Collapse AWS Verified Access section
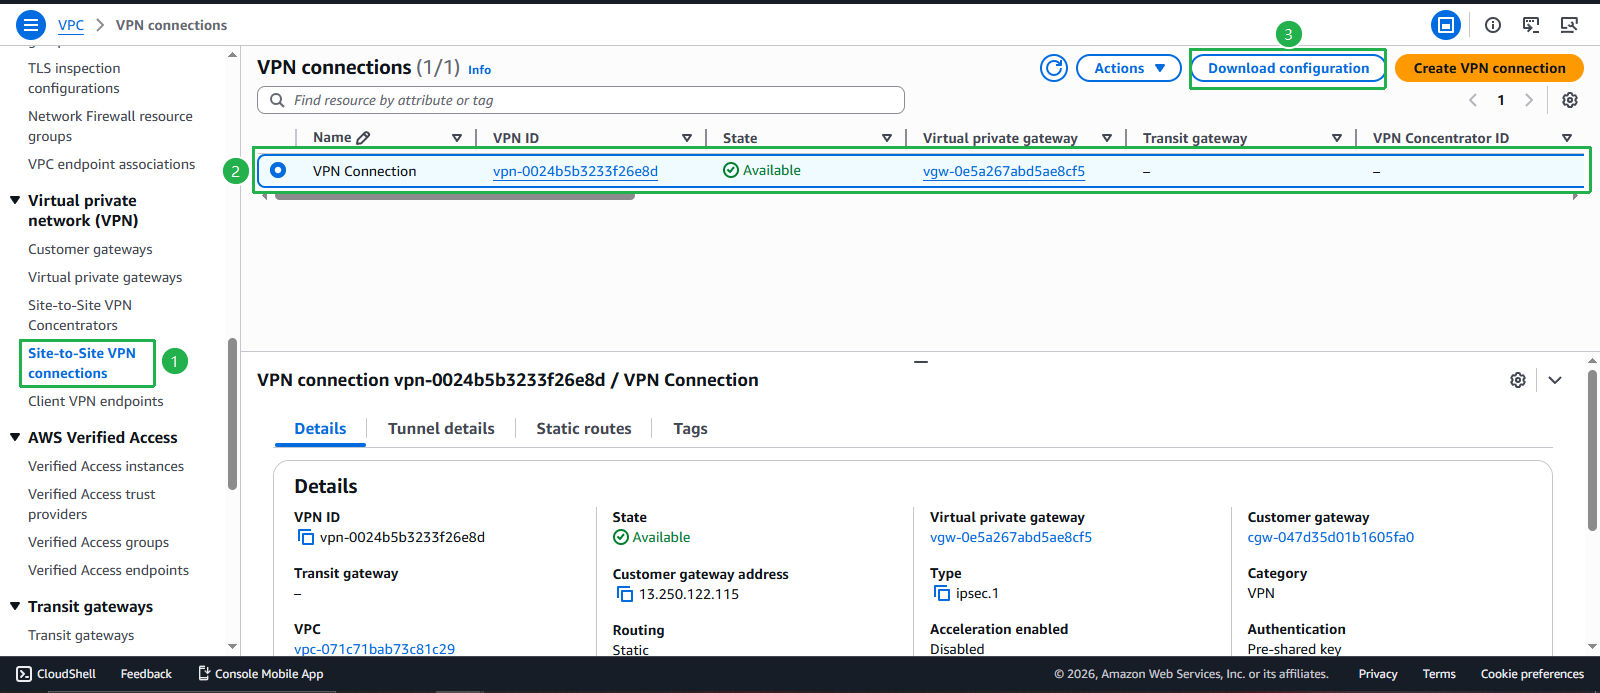The image size is (1600, 693). 15,437
